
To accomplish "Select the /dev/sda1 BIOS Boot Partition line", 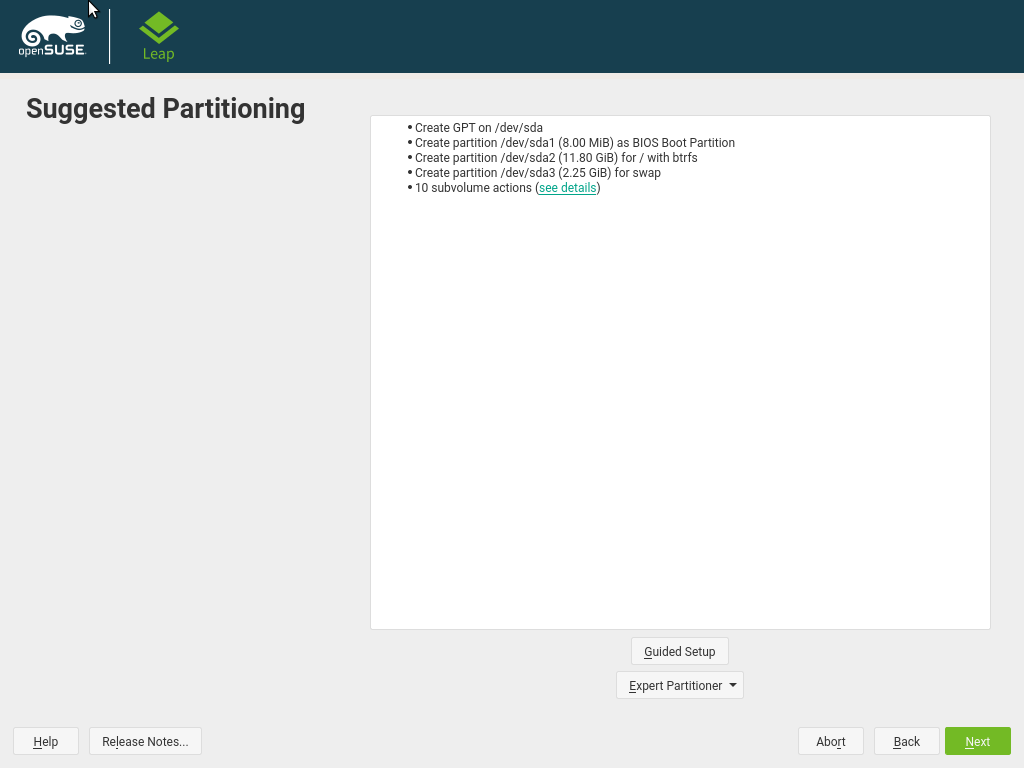I will pyautogui.click(x=574, y=143).
